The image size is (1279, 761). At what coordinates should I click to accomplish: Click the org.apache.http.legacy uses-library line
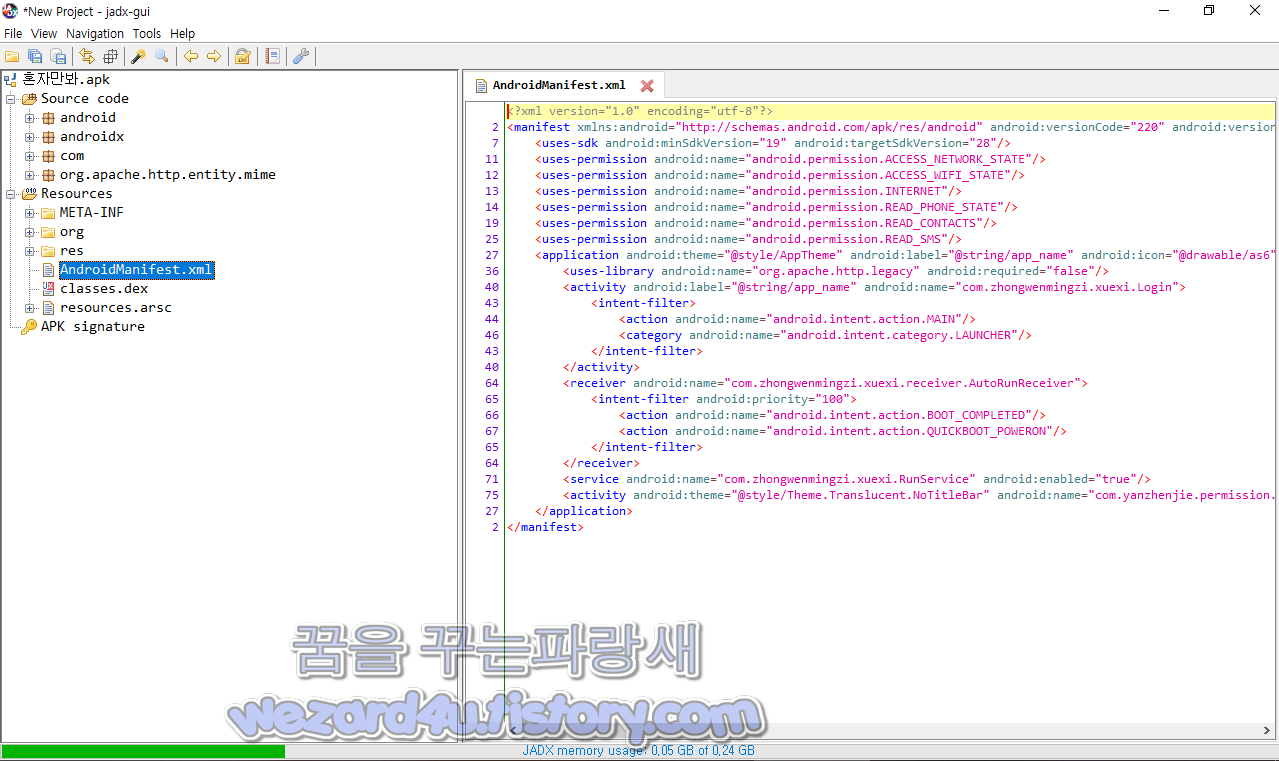(836, 271)
